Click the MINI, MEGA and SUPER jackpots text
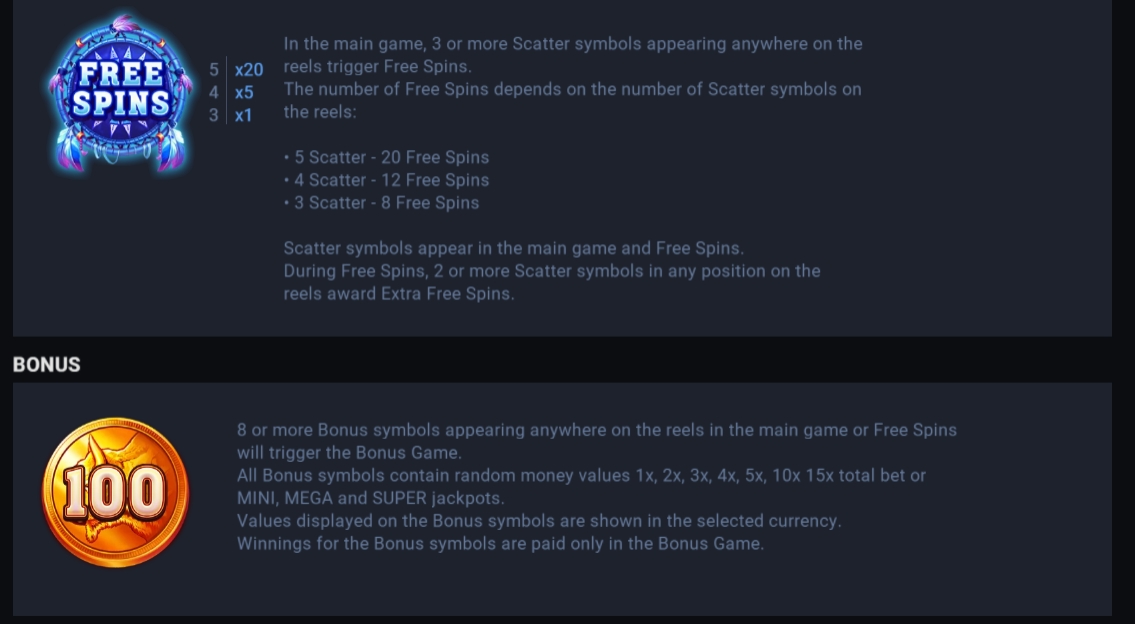The width and height of the screenshot is (1135, 624). 371,498
